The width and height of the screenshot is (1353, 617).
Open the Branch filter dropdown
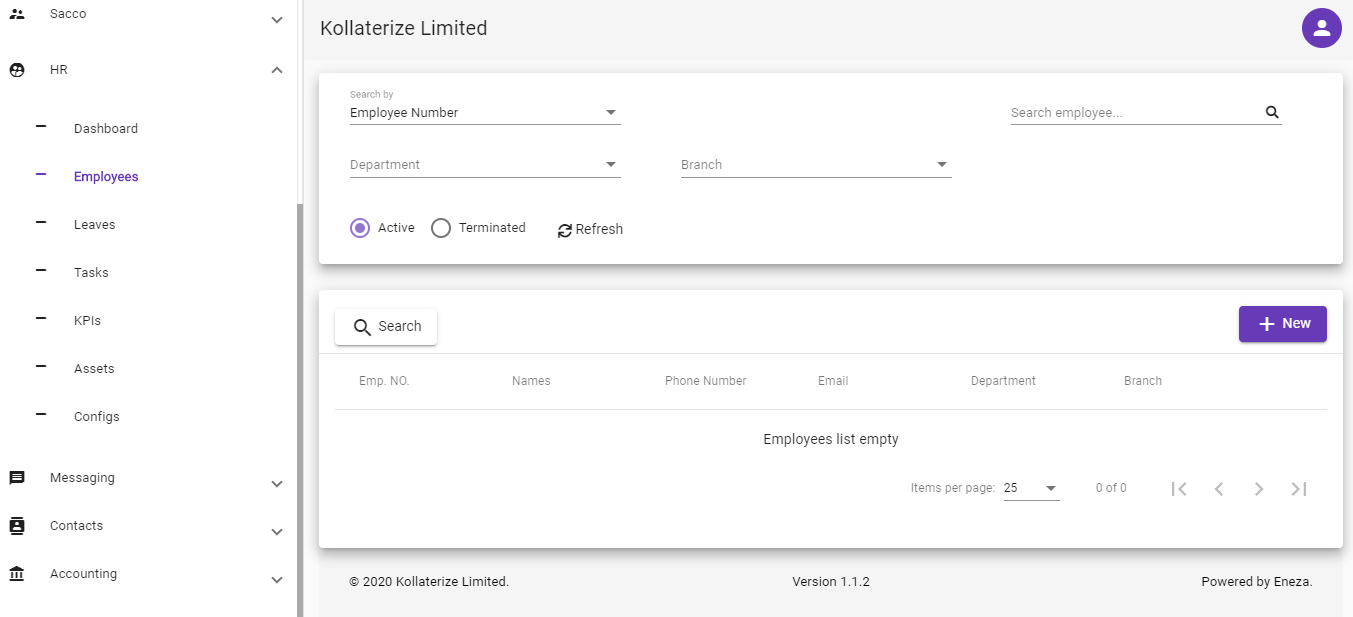816,165
